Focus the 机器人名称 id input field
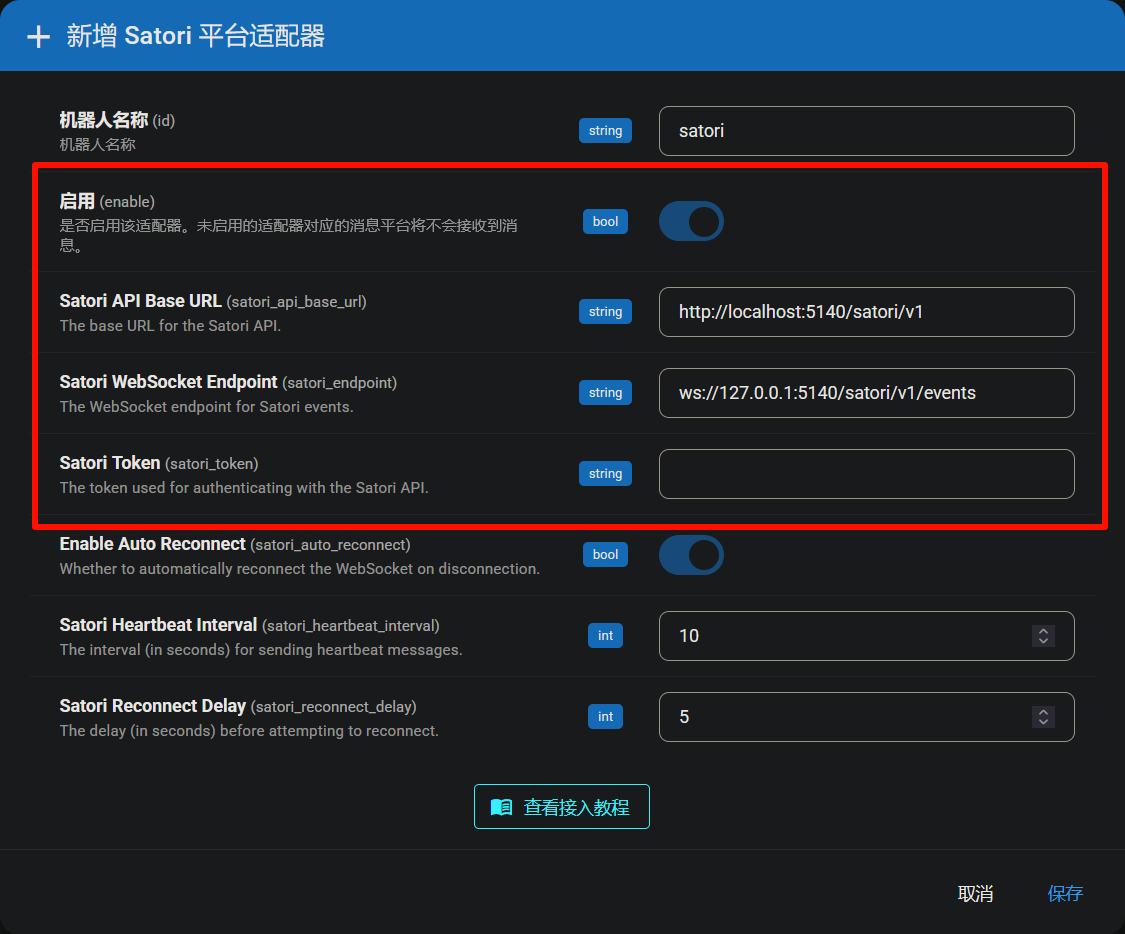This screenshot has width=1125, height=934. point(867,131)
